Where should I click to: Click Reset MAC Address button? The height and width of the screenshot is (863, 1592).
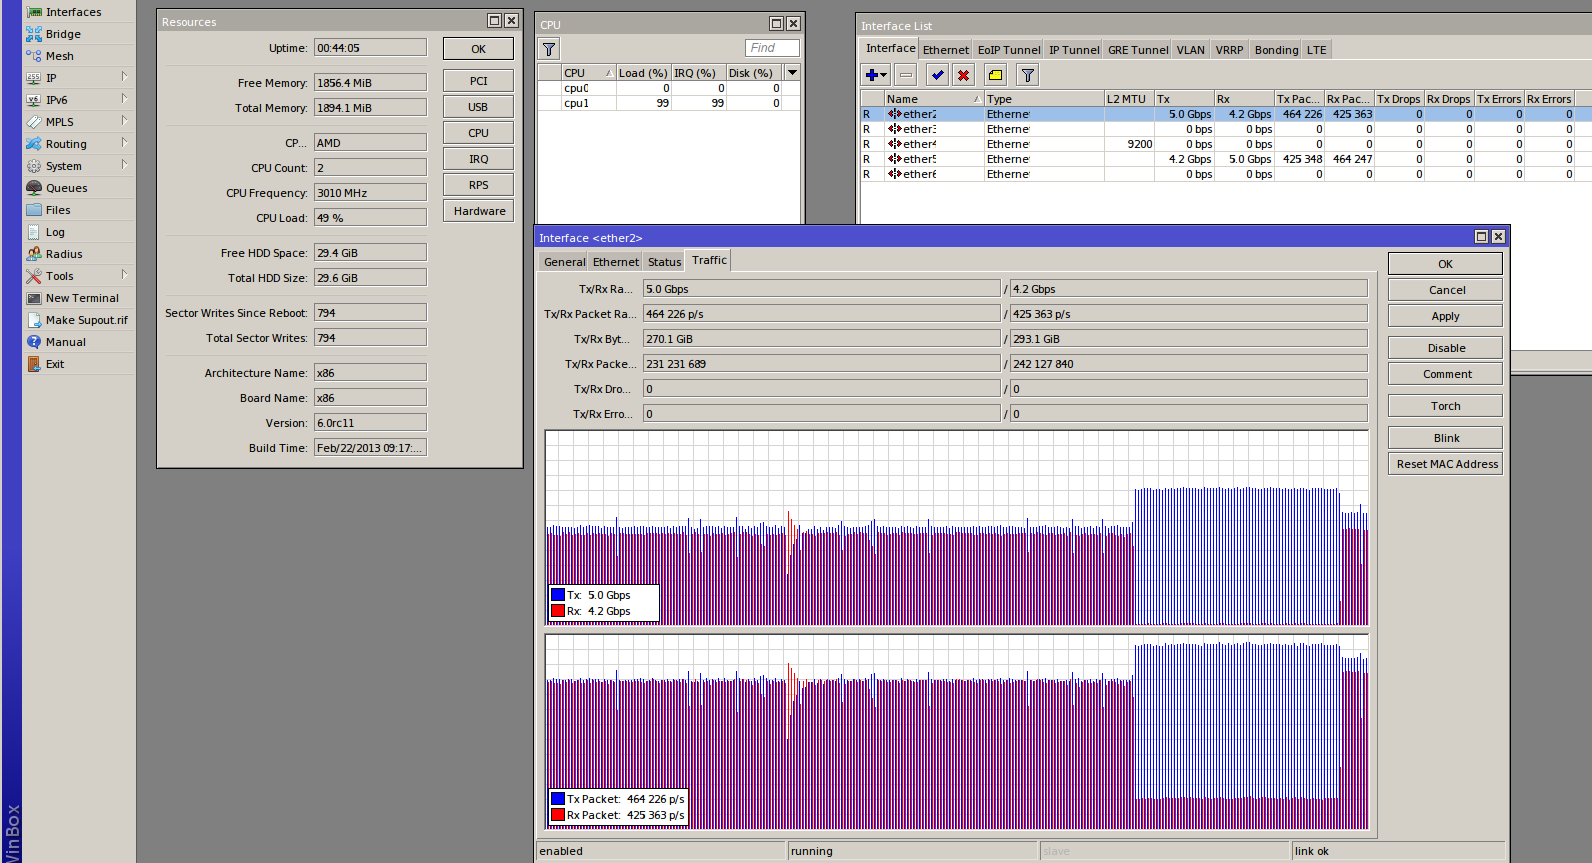pyautogui.click(x=1445, y=464)
